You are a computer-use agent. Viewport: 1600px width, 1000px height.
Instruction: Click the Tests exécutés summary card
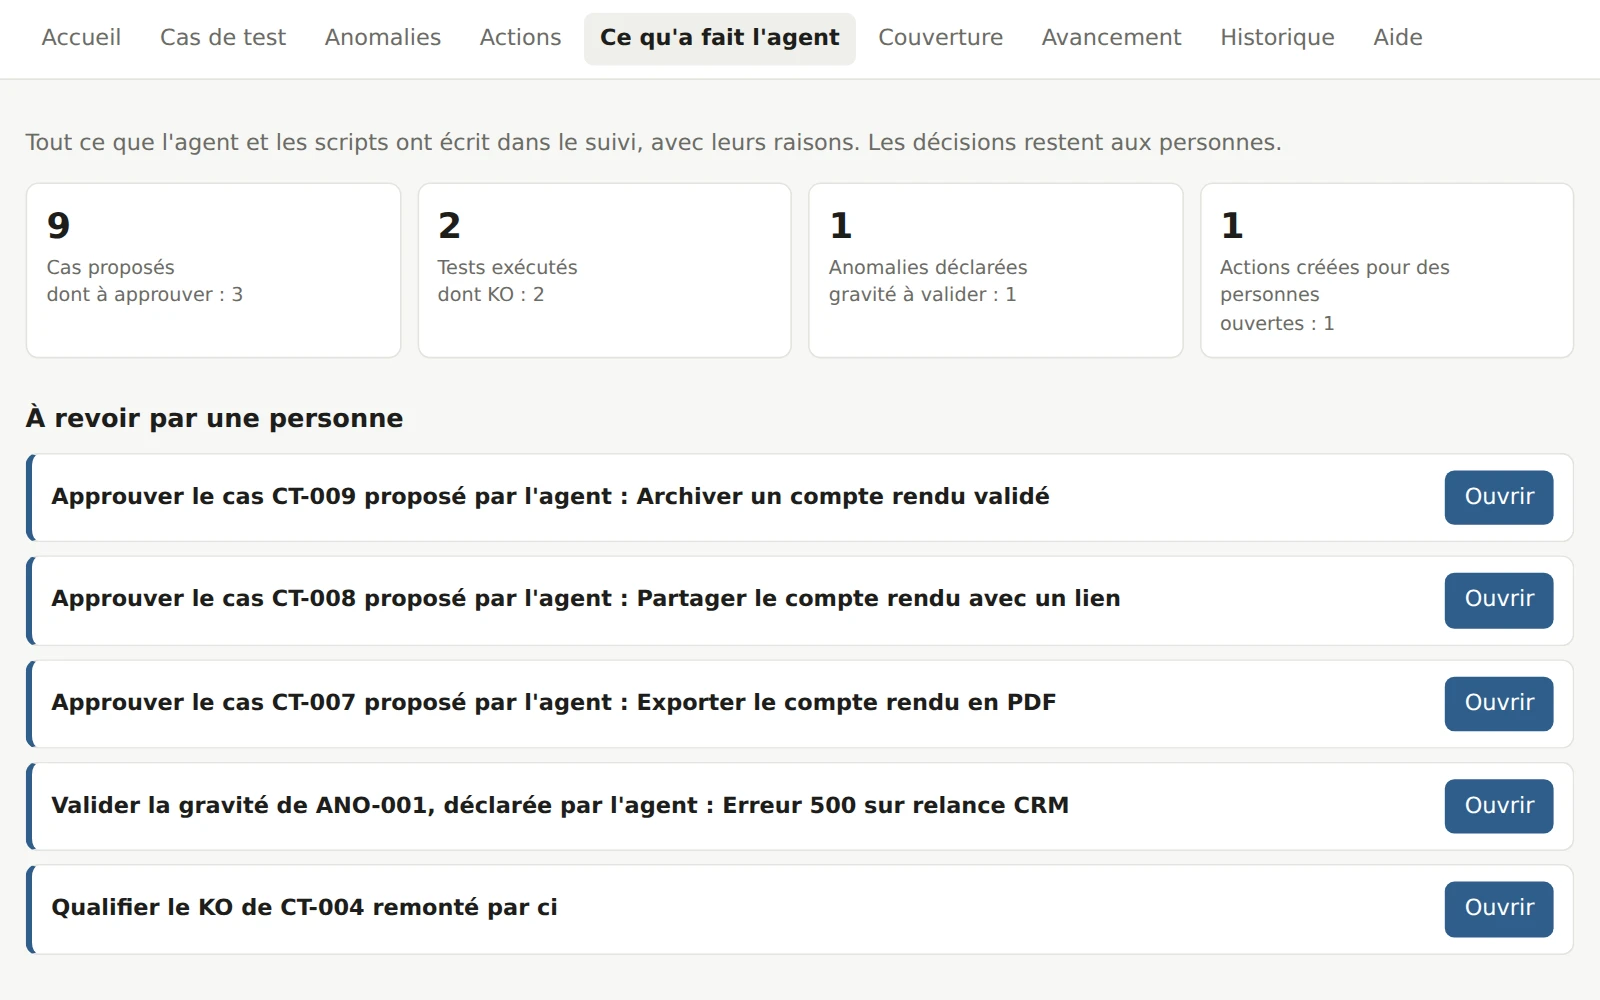604,270
